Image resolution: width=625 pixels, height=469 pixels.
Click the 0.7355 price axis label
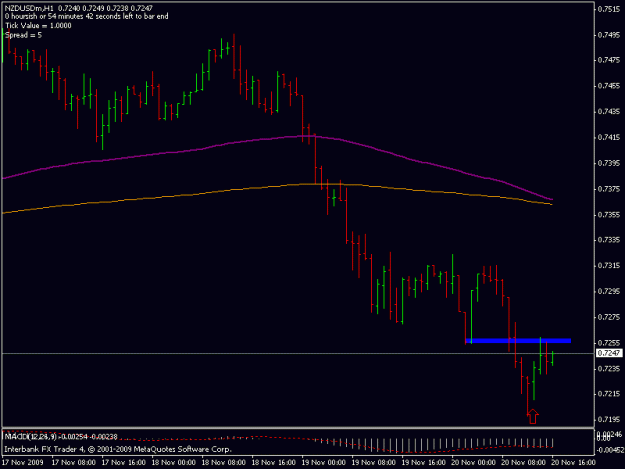(609, 214)
